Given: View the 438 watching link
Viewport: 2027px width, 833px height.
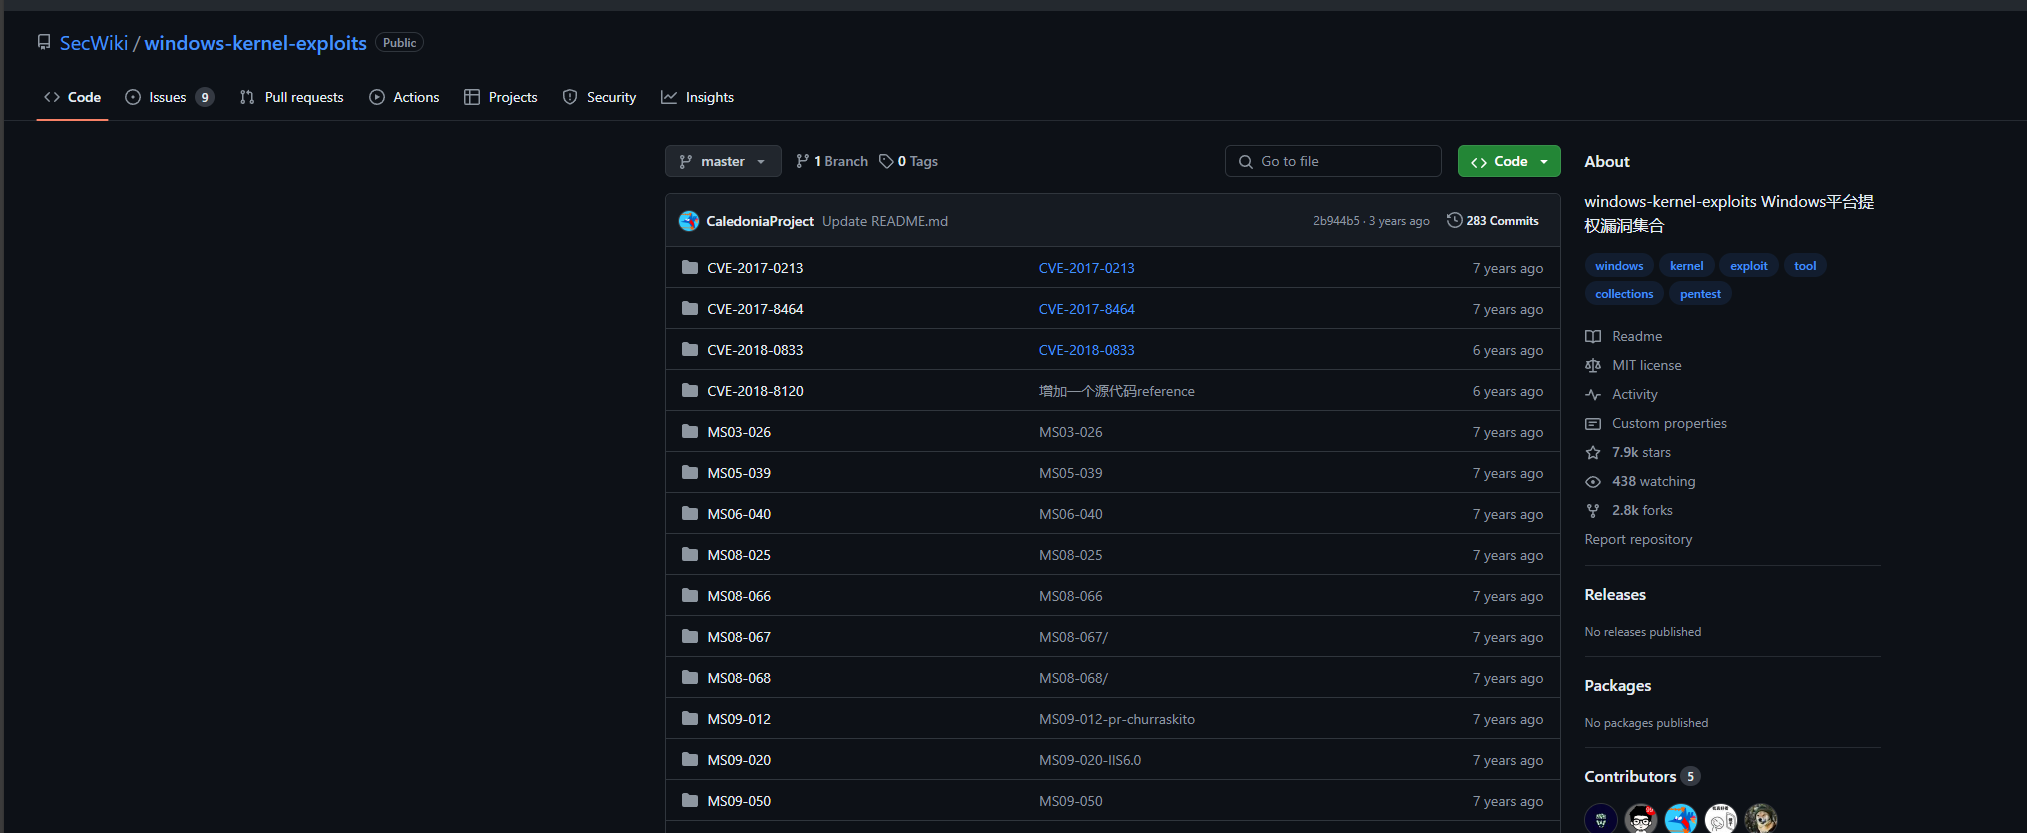Looking at the screenshot, I should [x=1640, y=481].
